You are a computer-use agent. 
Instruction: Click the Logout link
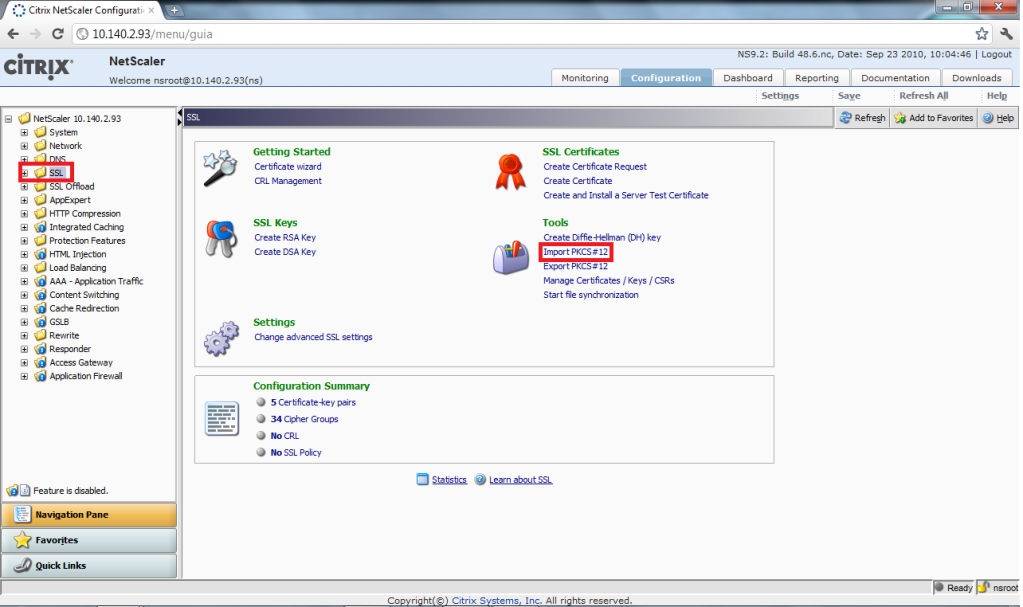(x=996, y=54)
